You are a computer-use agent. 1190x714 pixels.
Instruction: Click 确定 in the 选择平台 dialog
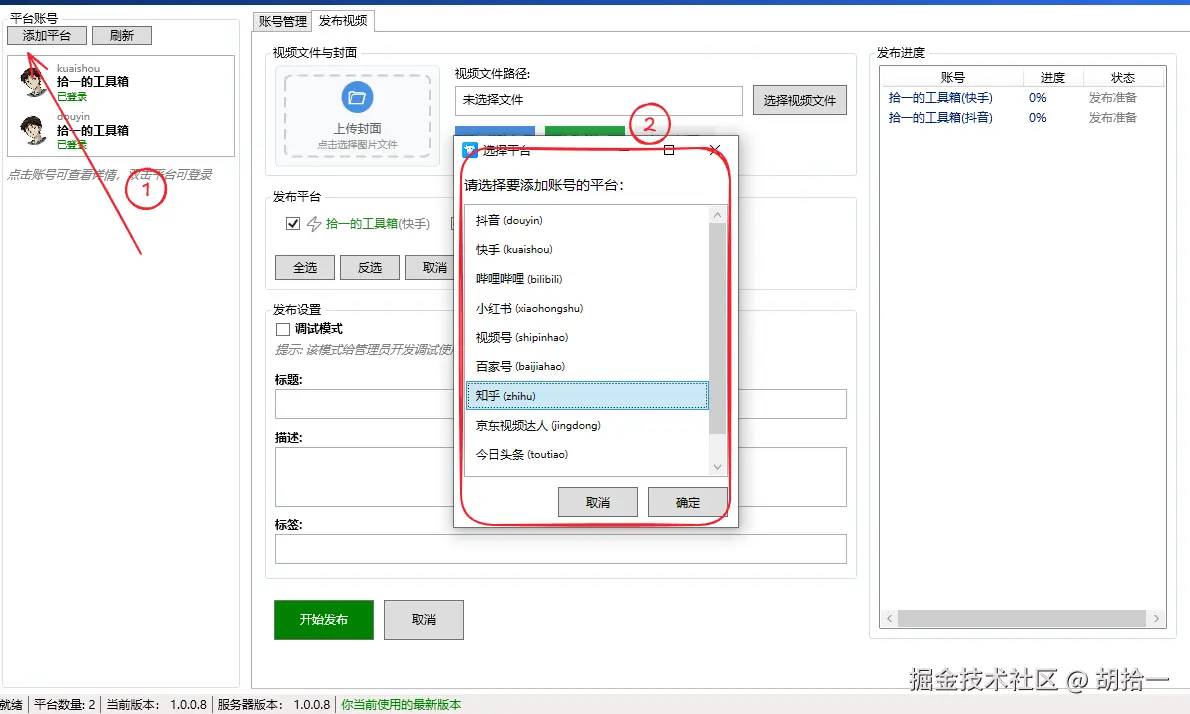(688, 502)
